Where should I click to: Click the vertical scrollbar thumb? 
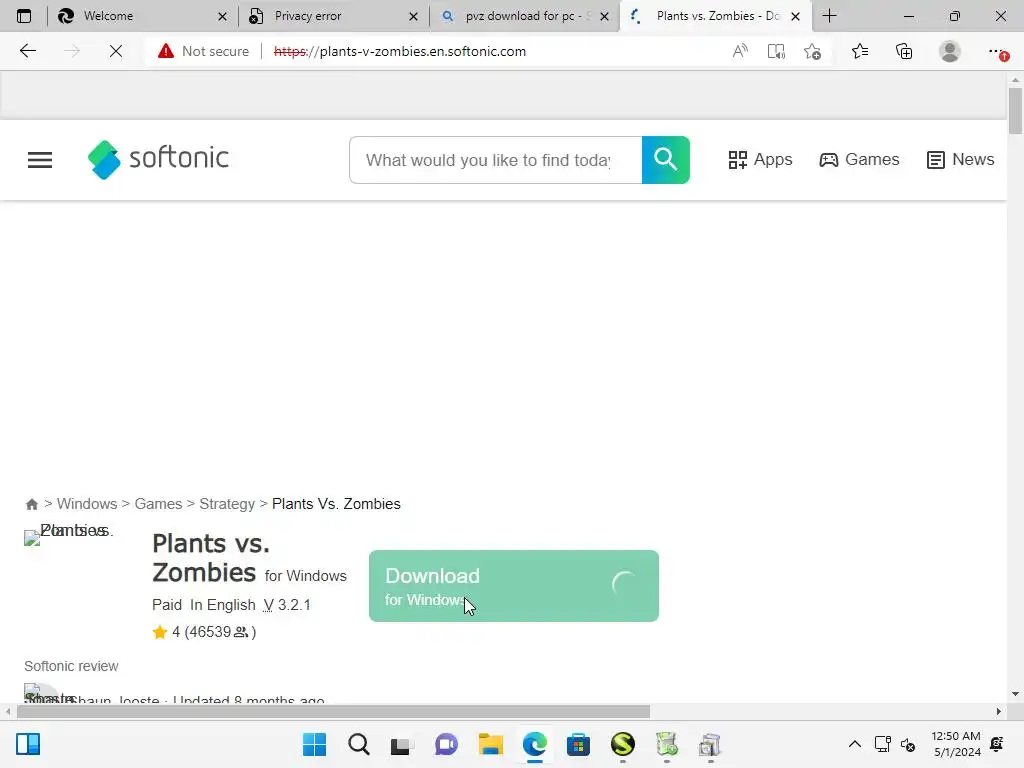(1015, 111)
